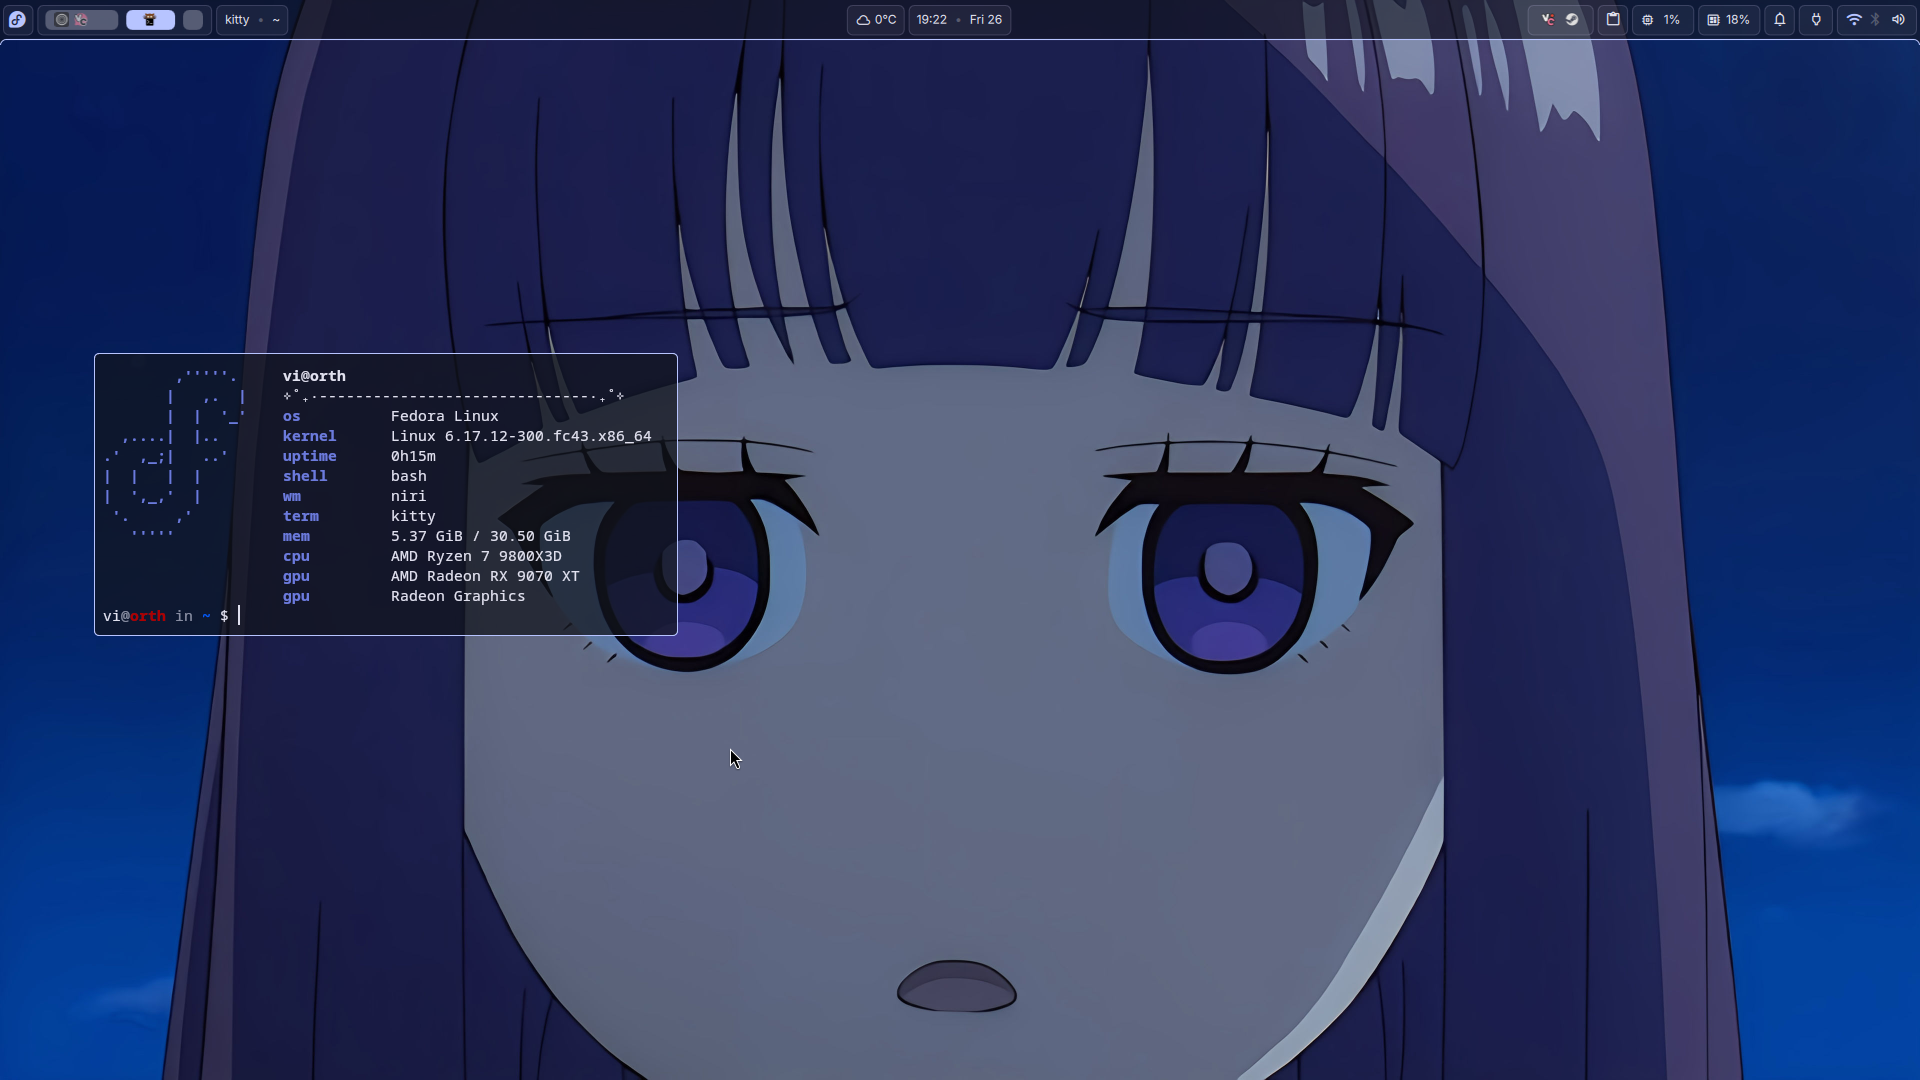The width and height of the screenshot is (1920, 1080).
Task: Open Wi-Fi network settings icon
Action: coord(1853,19)
